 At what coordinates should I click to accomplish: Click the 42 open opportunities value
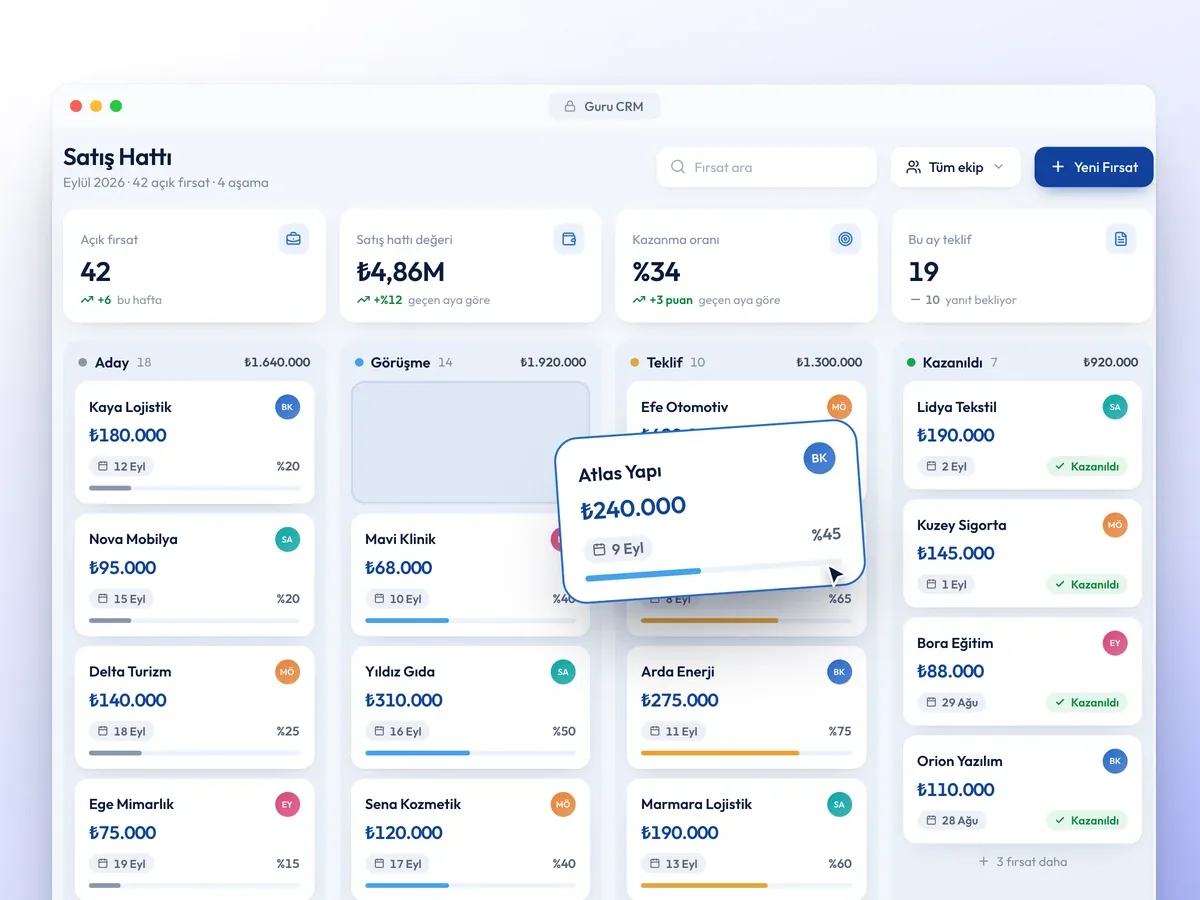click(x=96, y=272)
